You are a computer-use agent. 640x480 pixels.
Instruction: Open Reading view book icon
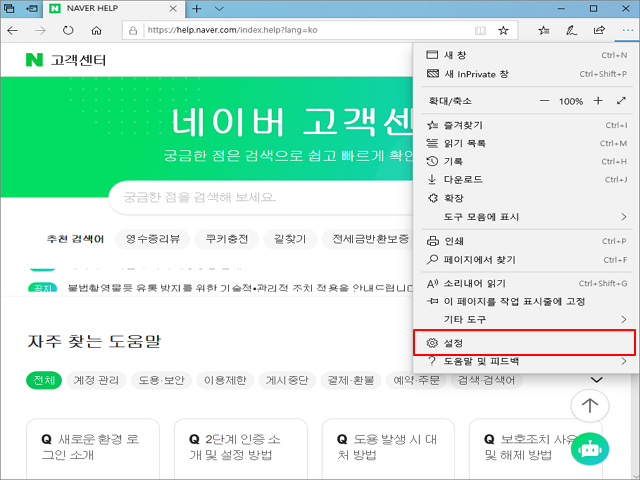(x=480, y=30)
